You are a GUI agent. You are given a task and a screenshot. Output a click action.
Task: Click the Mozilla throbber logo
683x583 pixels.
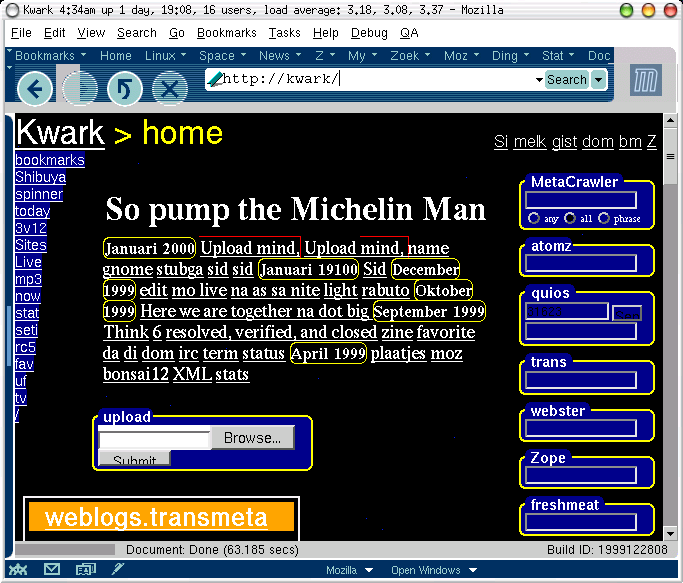point(645,81)
